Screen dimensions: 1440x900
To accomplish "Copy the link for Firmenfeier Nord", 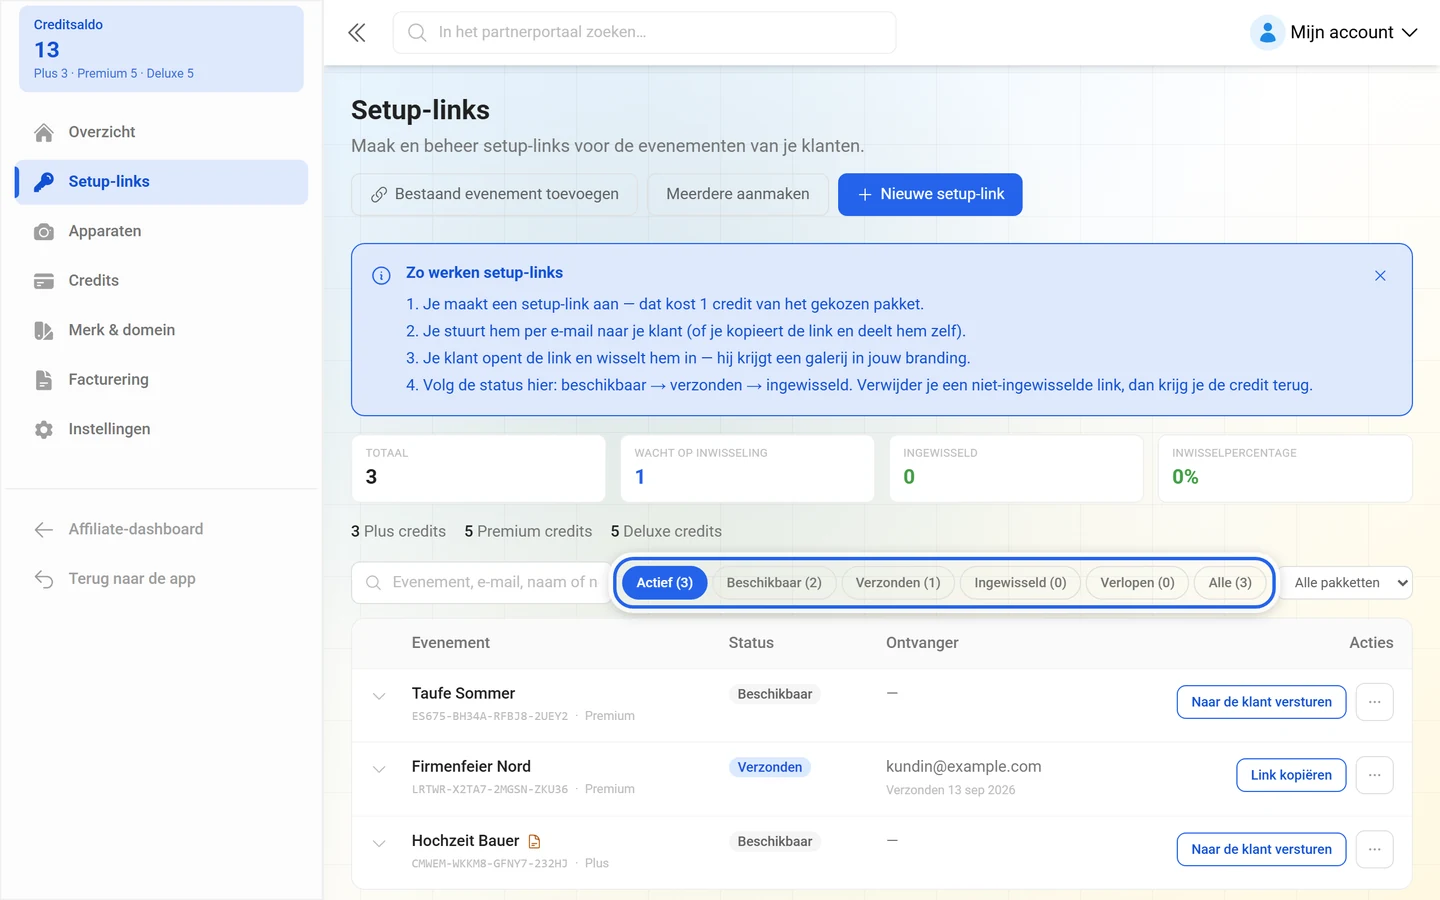I will tap(1291, 775).
